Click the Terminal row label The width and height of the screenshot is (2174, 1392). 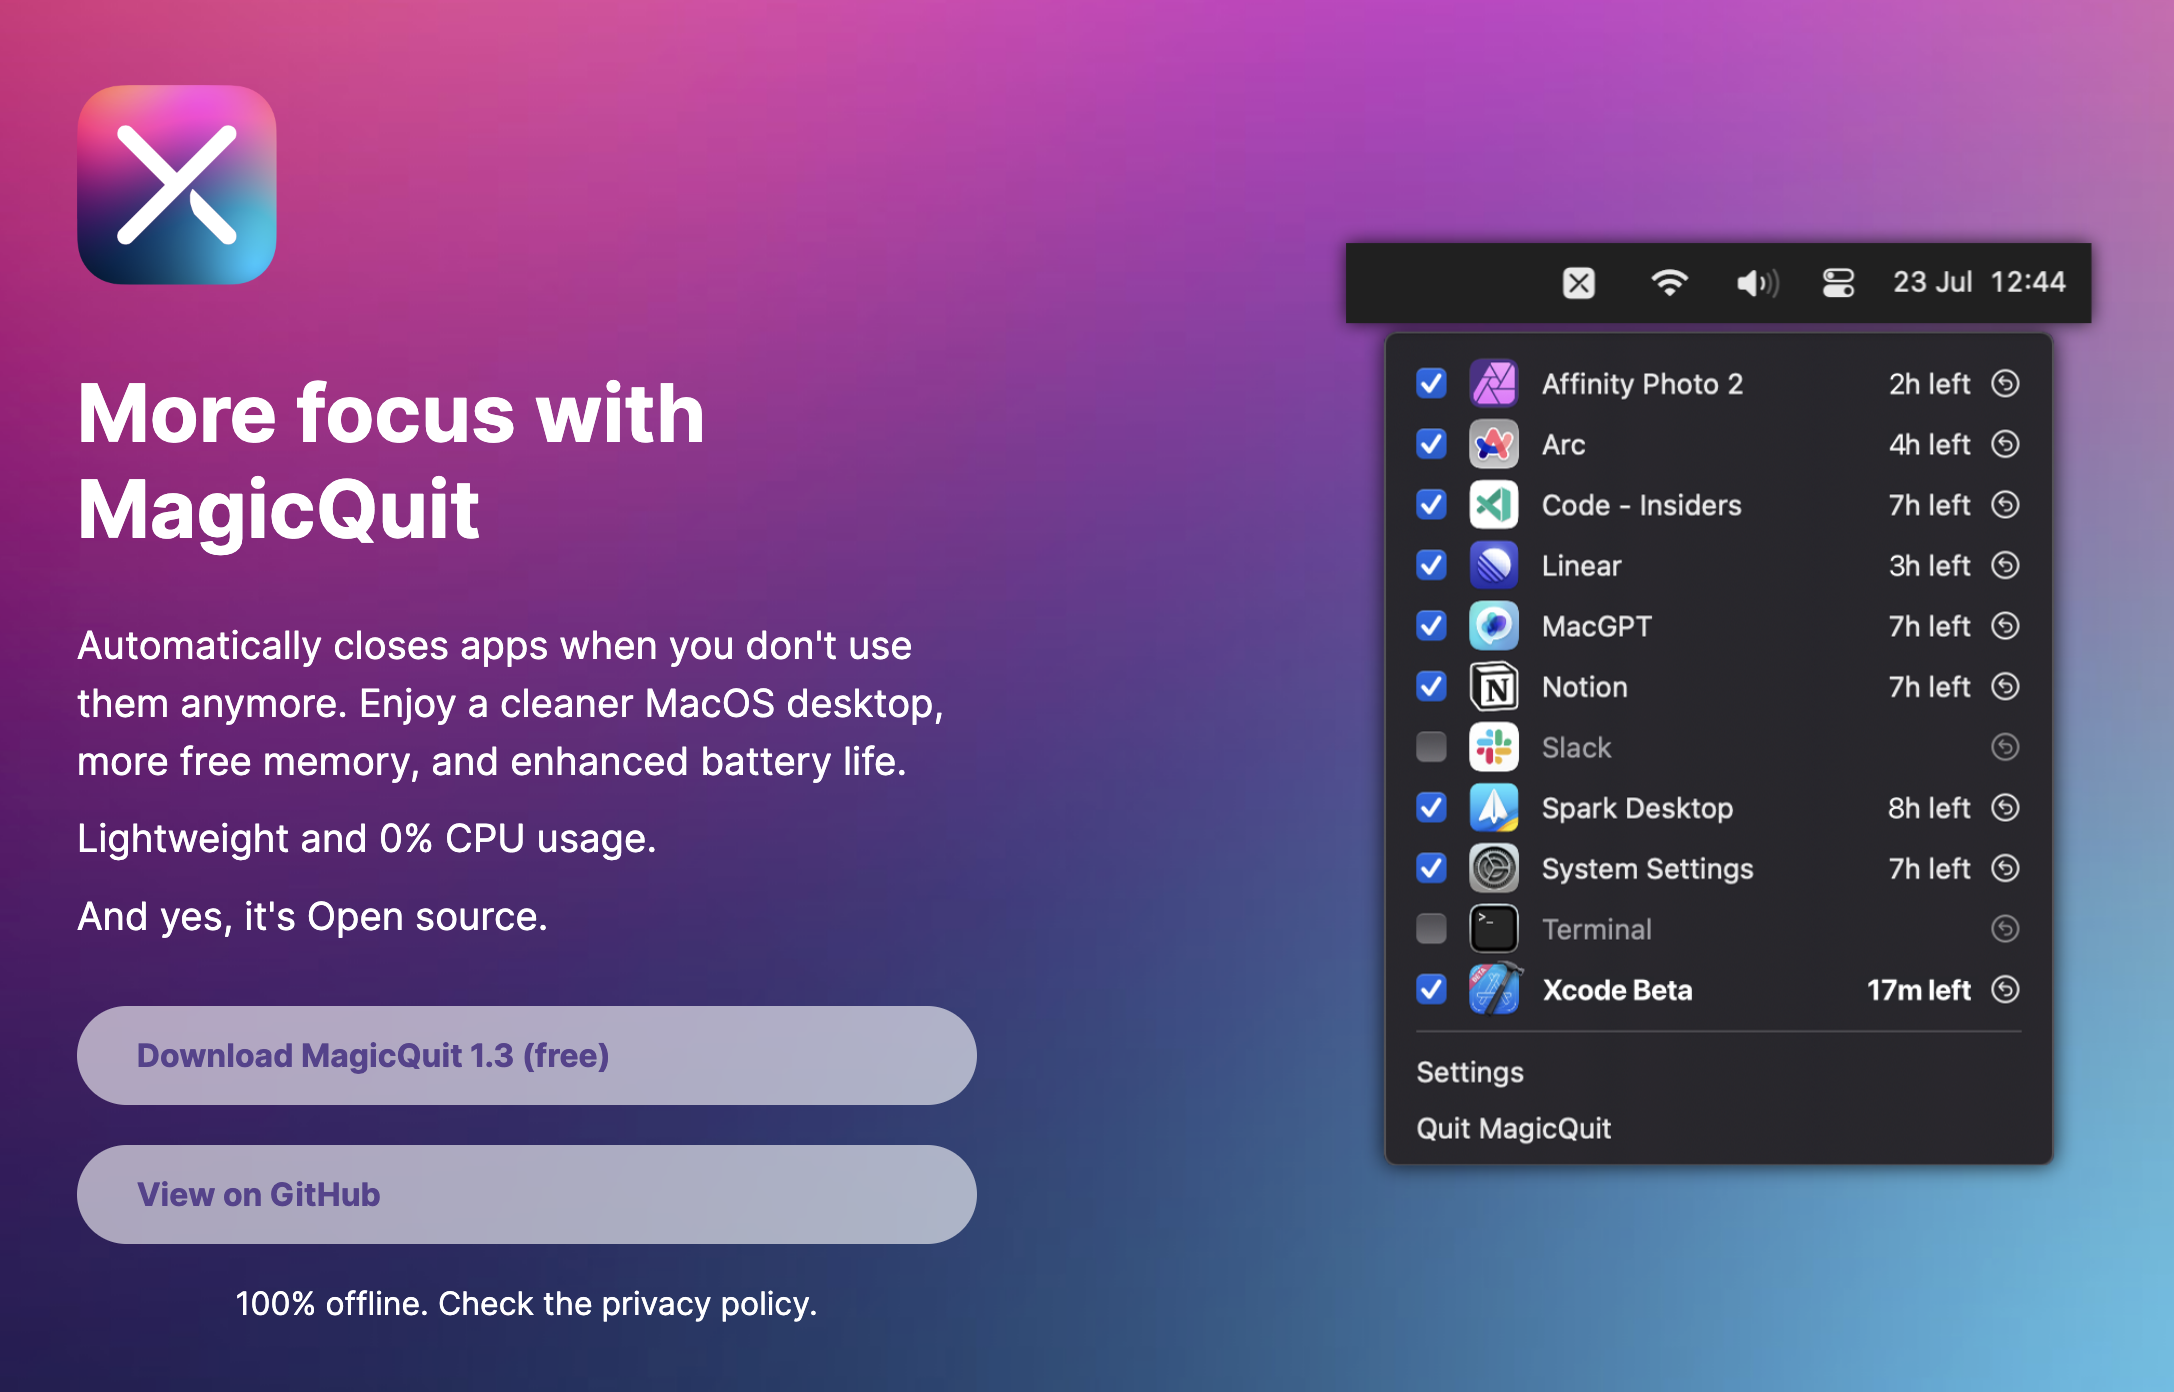point(1597,930)
